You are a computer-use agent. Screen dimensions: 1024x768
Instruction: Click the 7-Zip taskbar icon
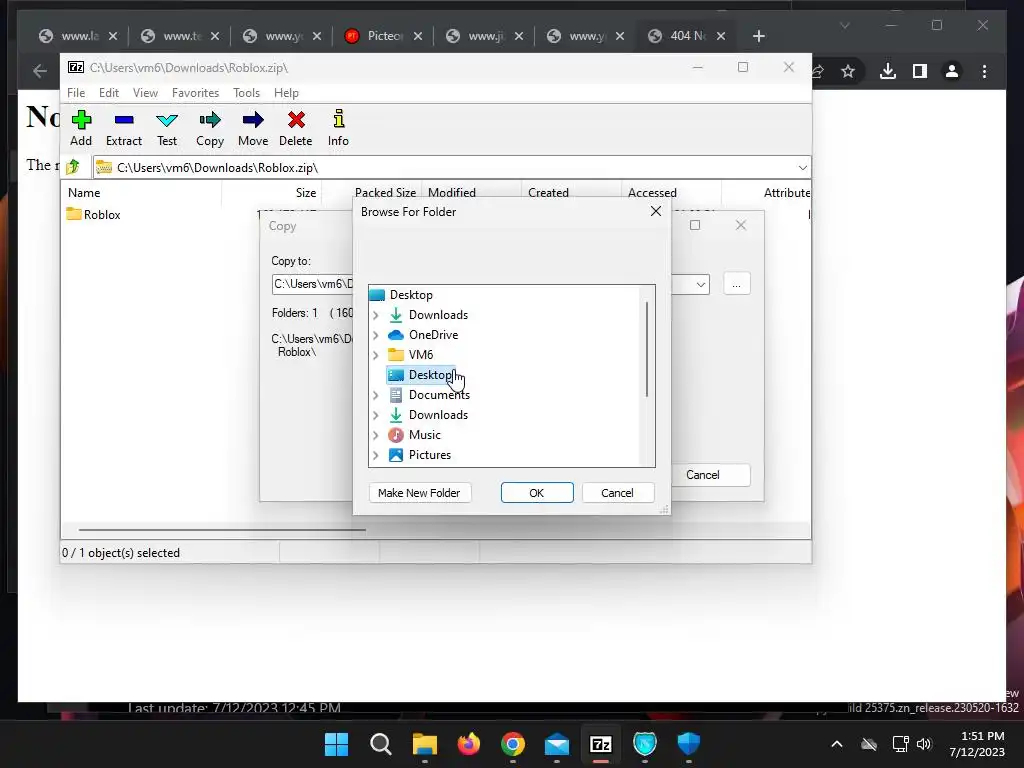601,744
